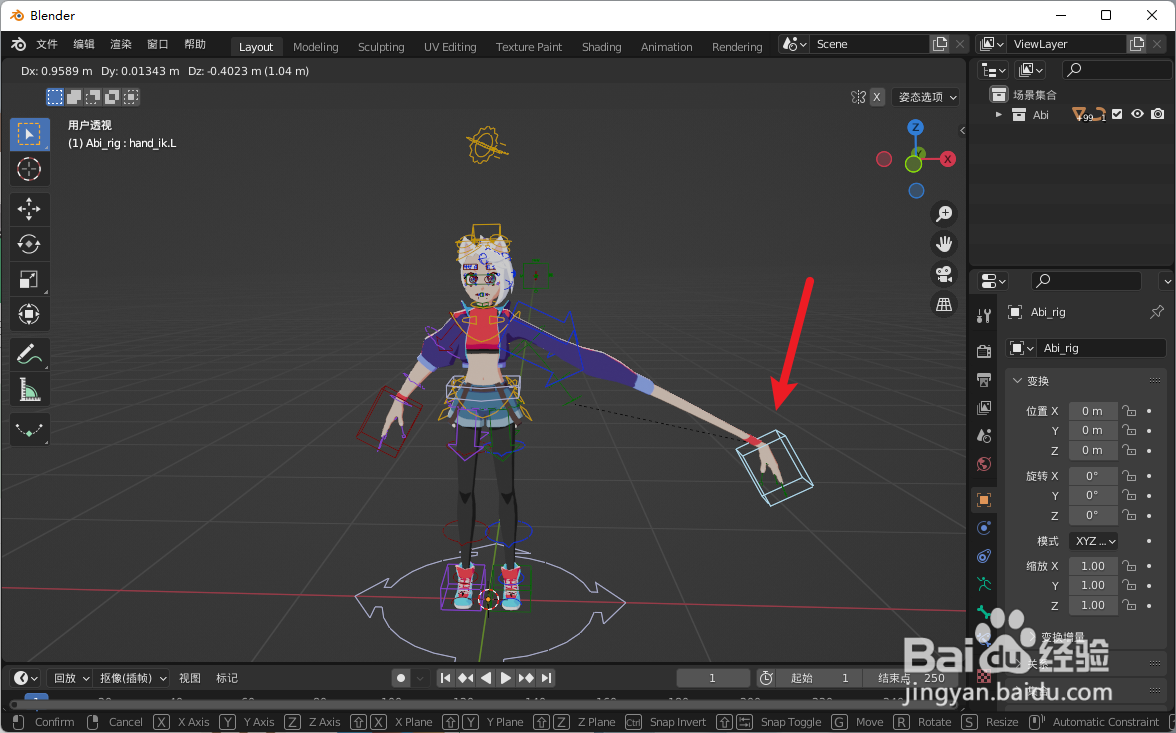Click the play animation button
Viewport: 1176px width, 733px height.
(x=506, y=678)
